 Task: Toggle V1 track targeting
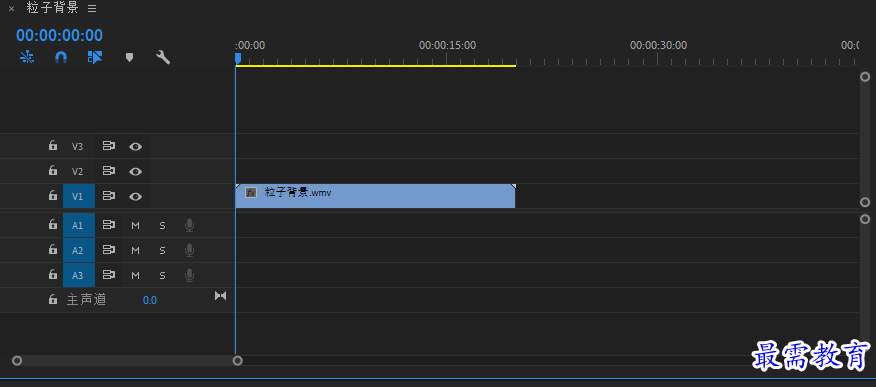pos(79,197)
